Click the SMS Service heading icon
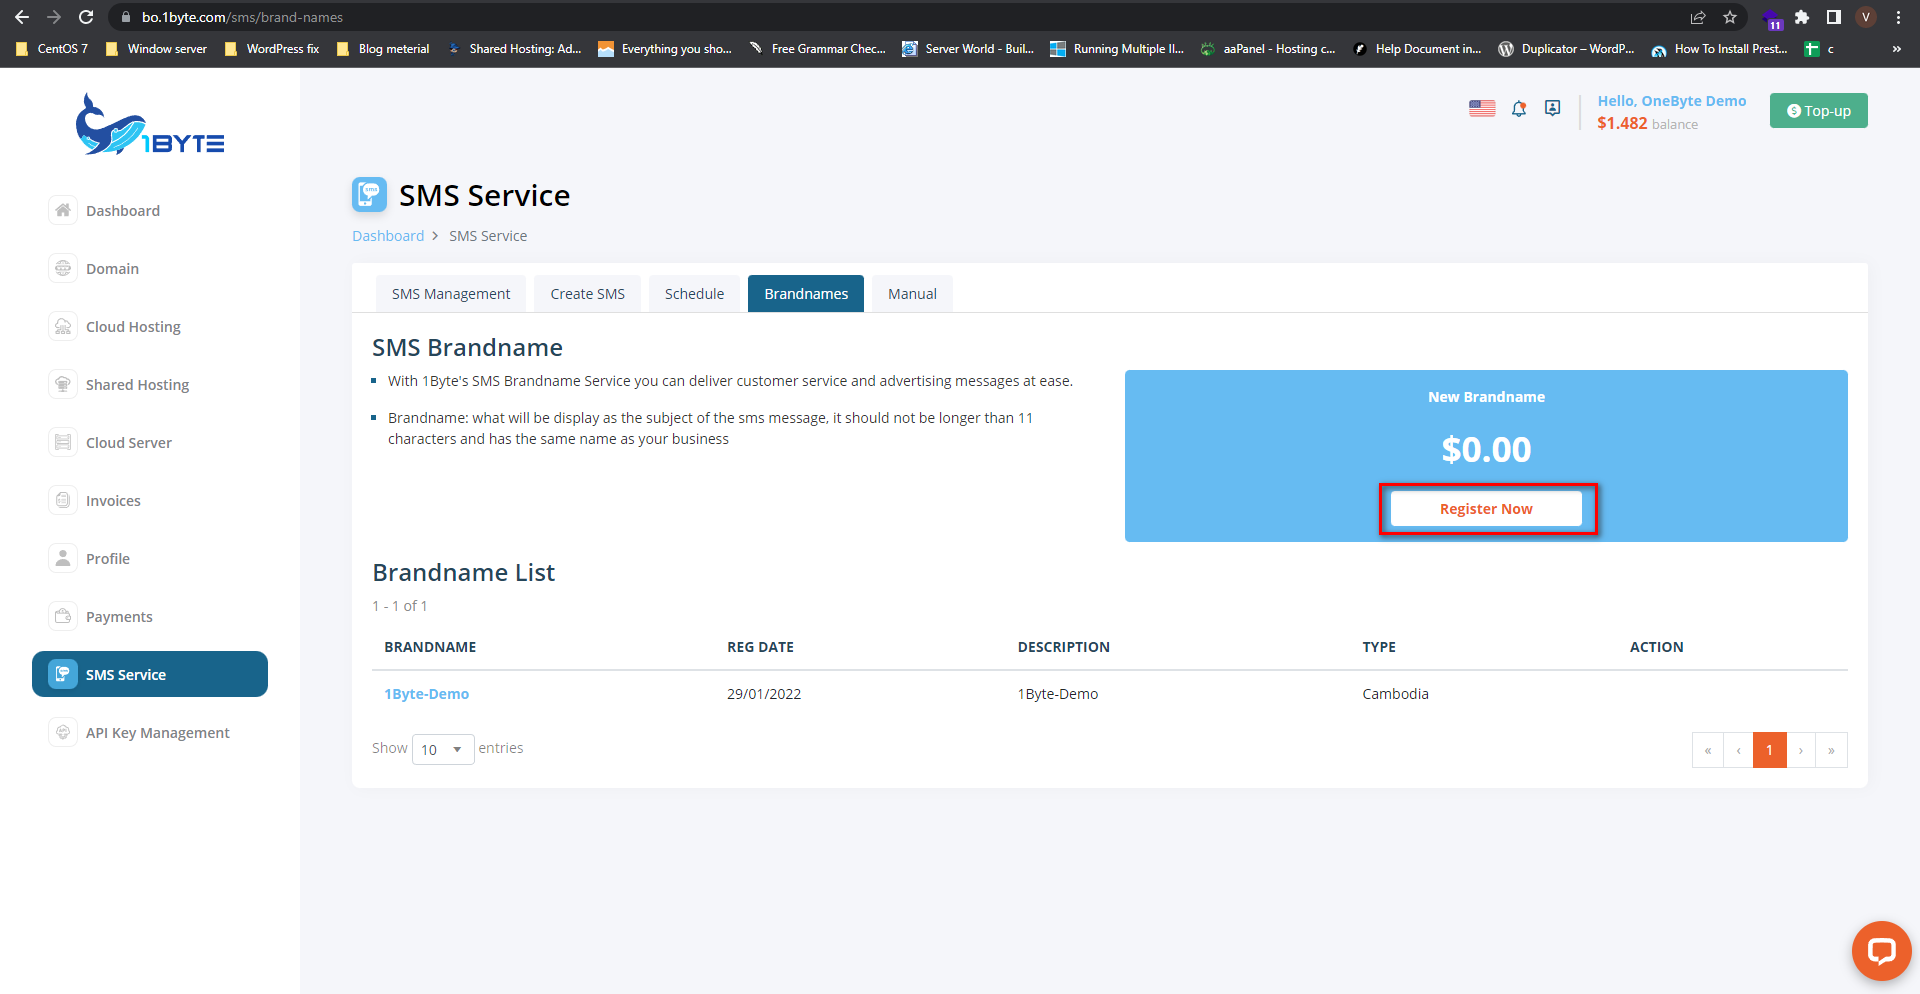 (369, 194)
